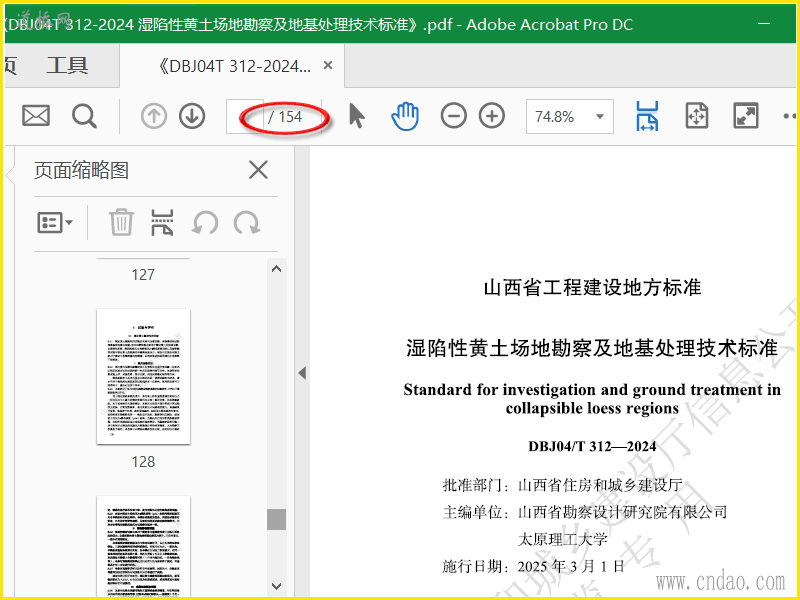This screenshot has height=600, width=800.
Task: Click the text 太原理工大学
Action: tap(563, 539)
